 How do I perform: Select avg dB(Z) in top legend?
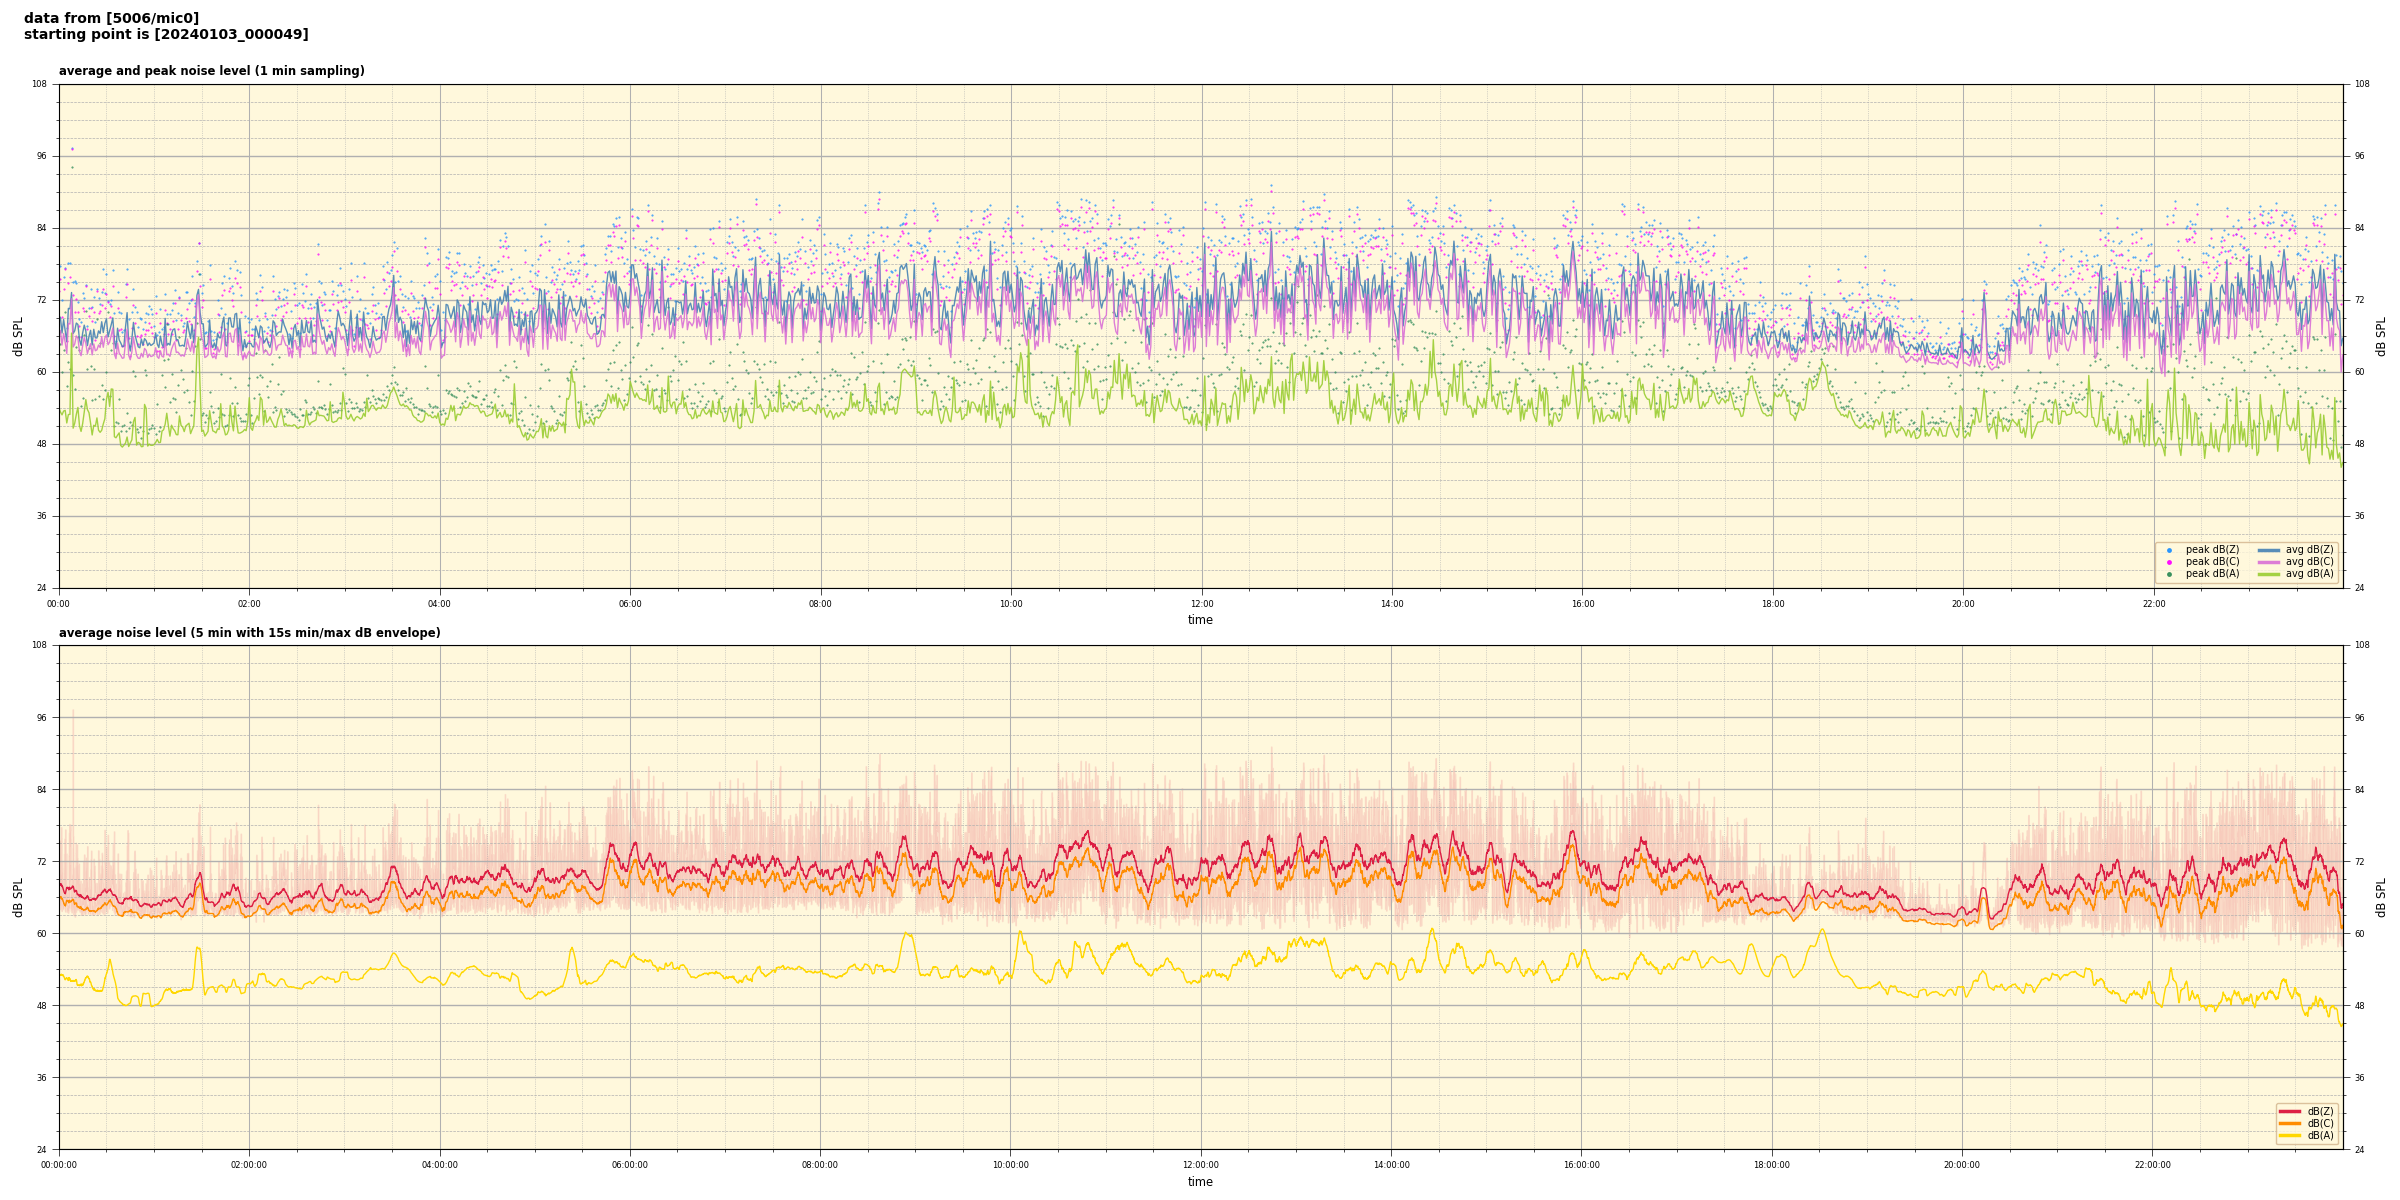[2309, 550]
